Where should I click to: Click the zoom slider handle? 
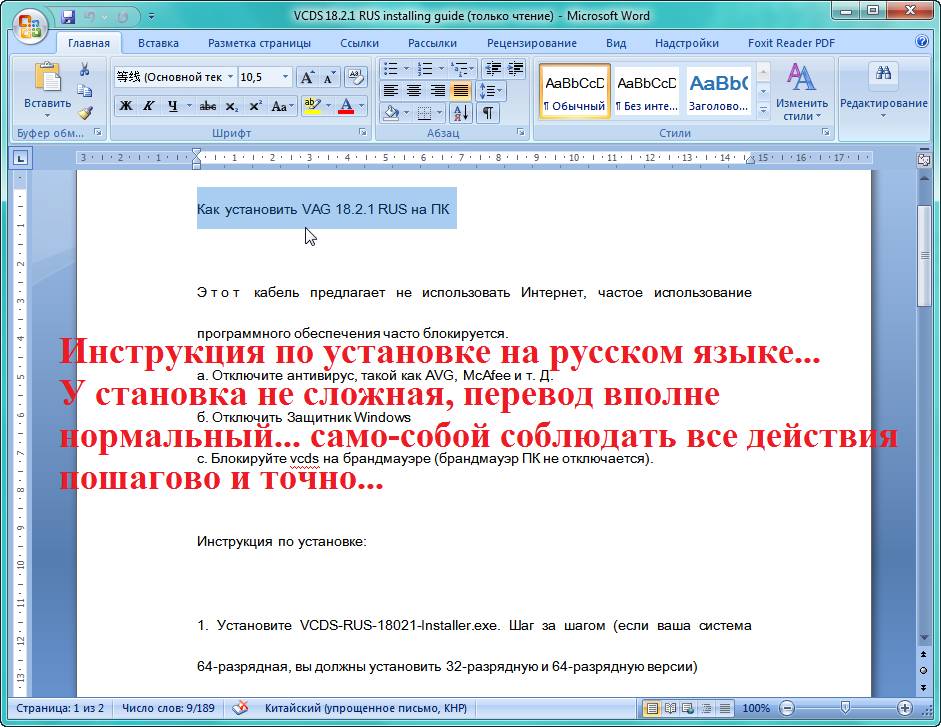(845, 708)
